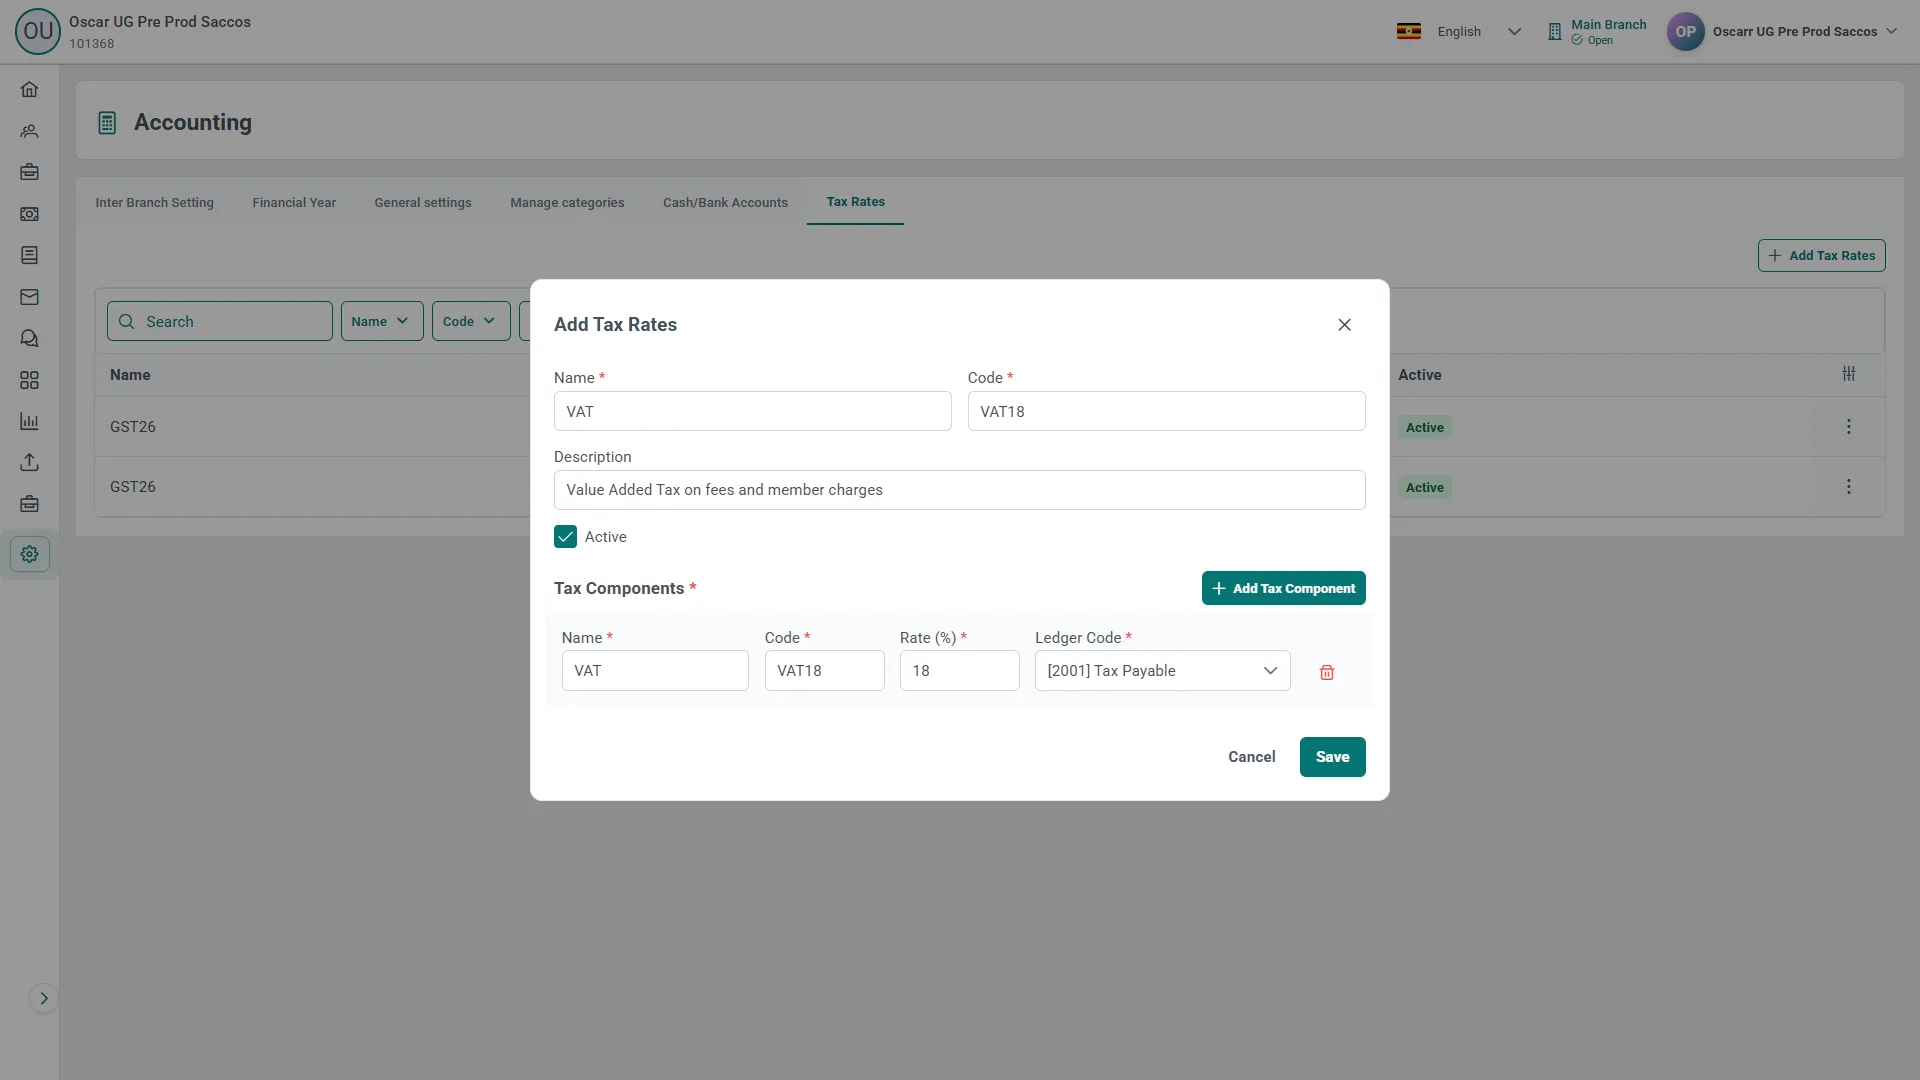Click the Rate (%) input field
The height and width of the screenshot is (1080, 1920).
pos(959,671)
